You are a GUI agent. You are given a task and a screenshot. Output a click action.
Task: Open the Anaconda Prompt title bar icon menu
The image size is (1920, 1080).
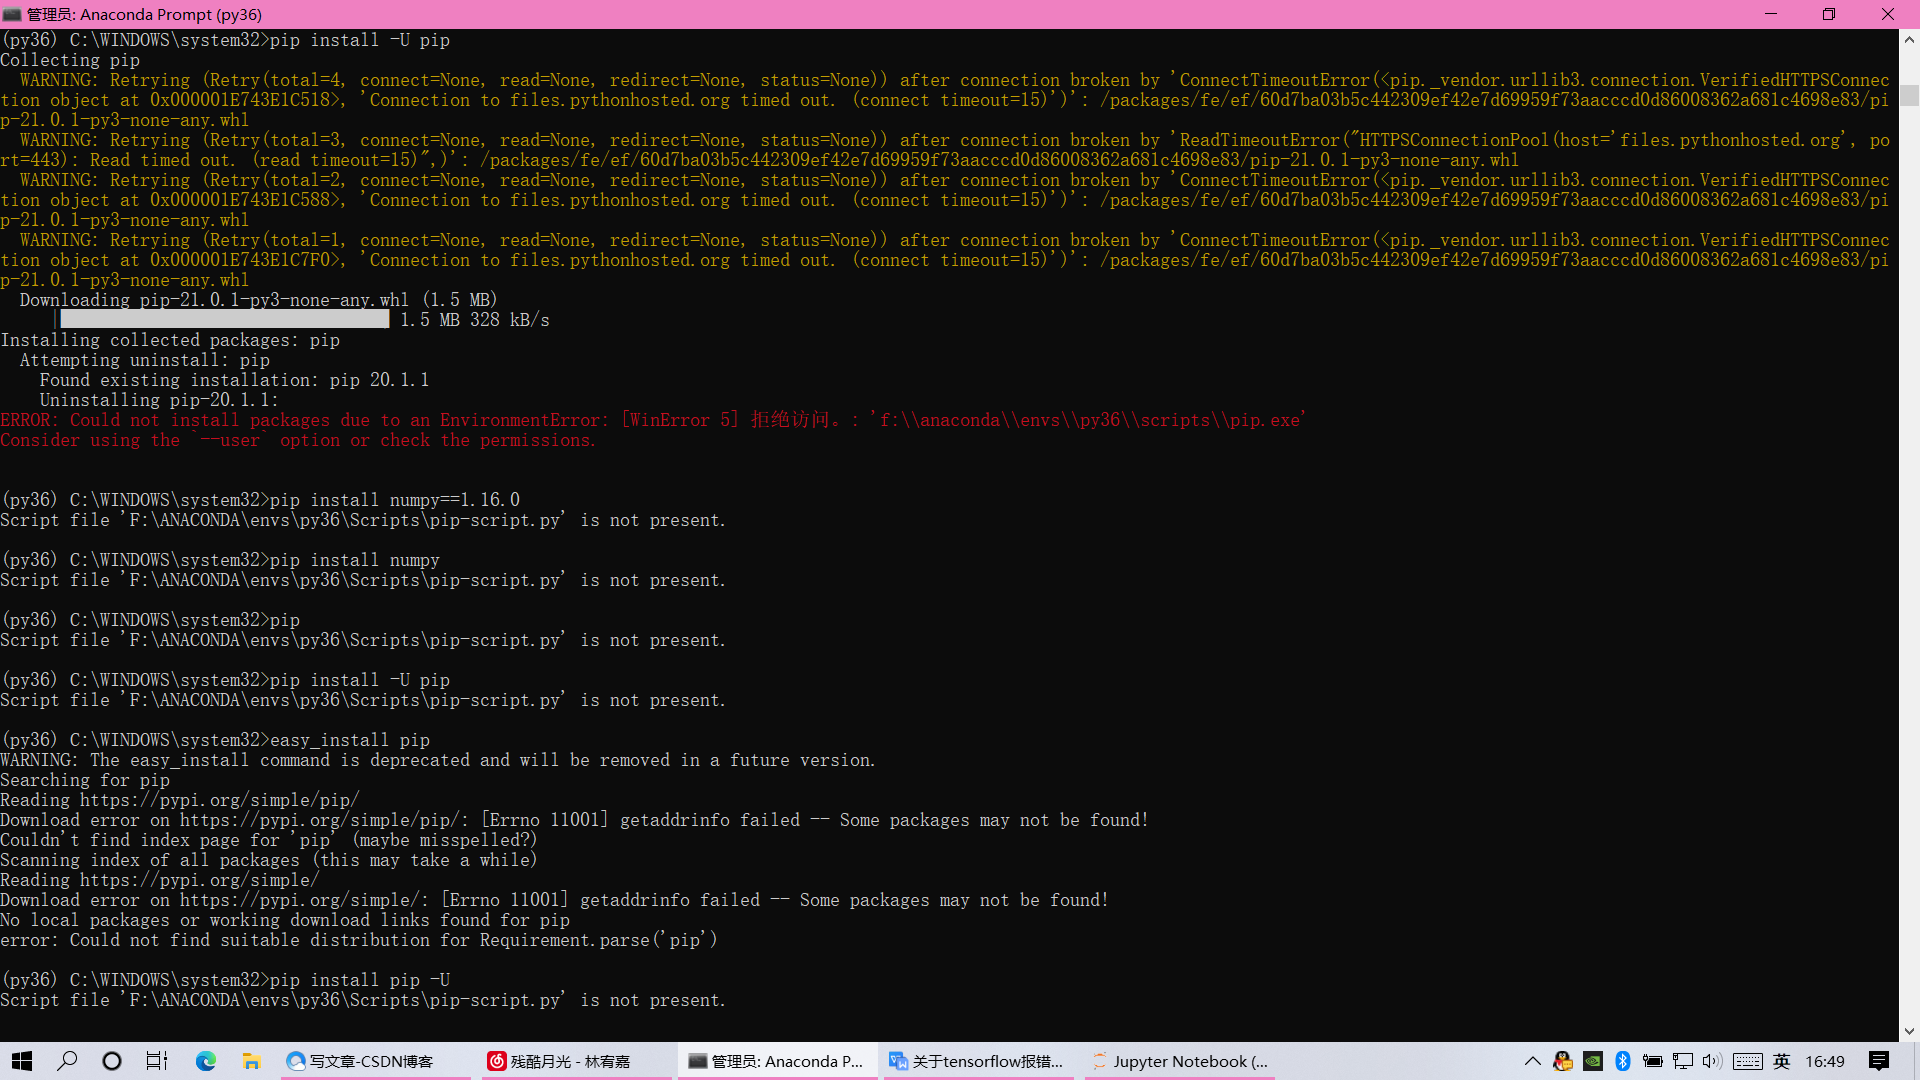12,14
